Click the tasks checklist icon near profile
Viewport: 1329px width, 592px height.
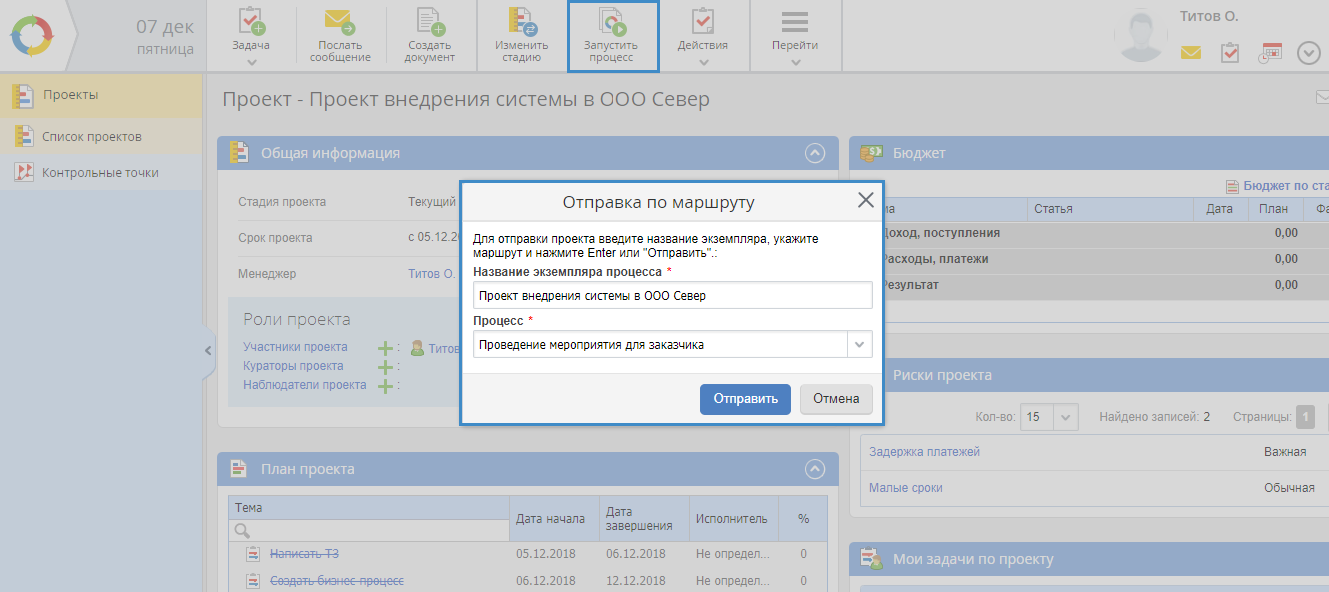pyautogui.click(x=1230, y=53)
